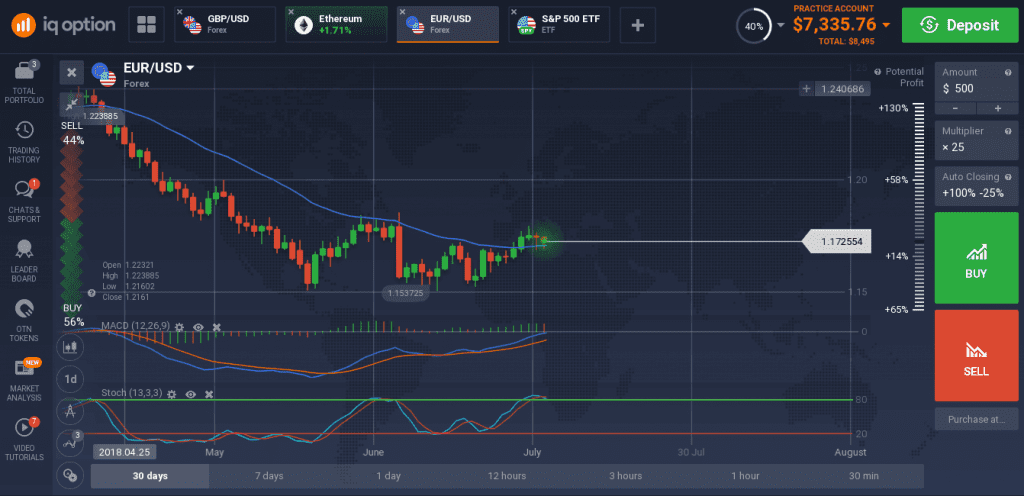Click the Multiplier help question mark
1024x496 pixels.
1008,131
